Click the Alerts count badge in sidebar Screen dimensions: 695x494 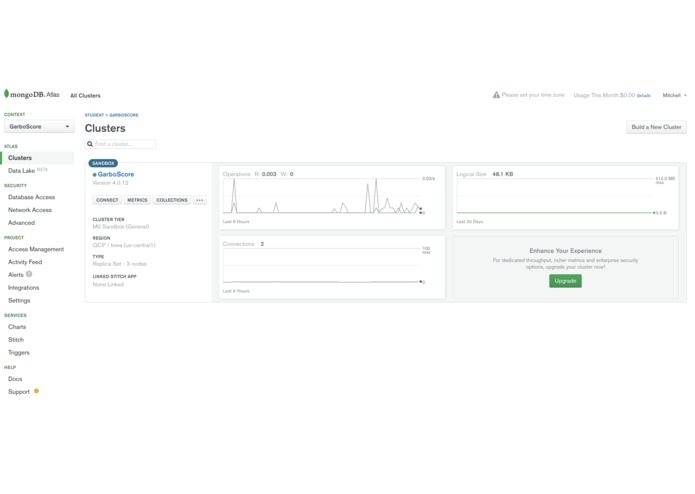pyautogui.click(x=29, y=274)
